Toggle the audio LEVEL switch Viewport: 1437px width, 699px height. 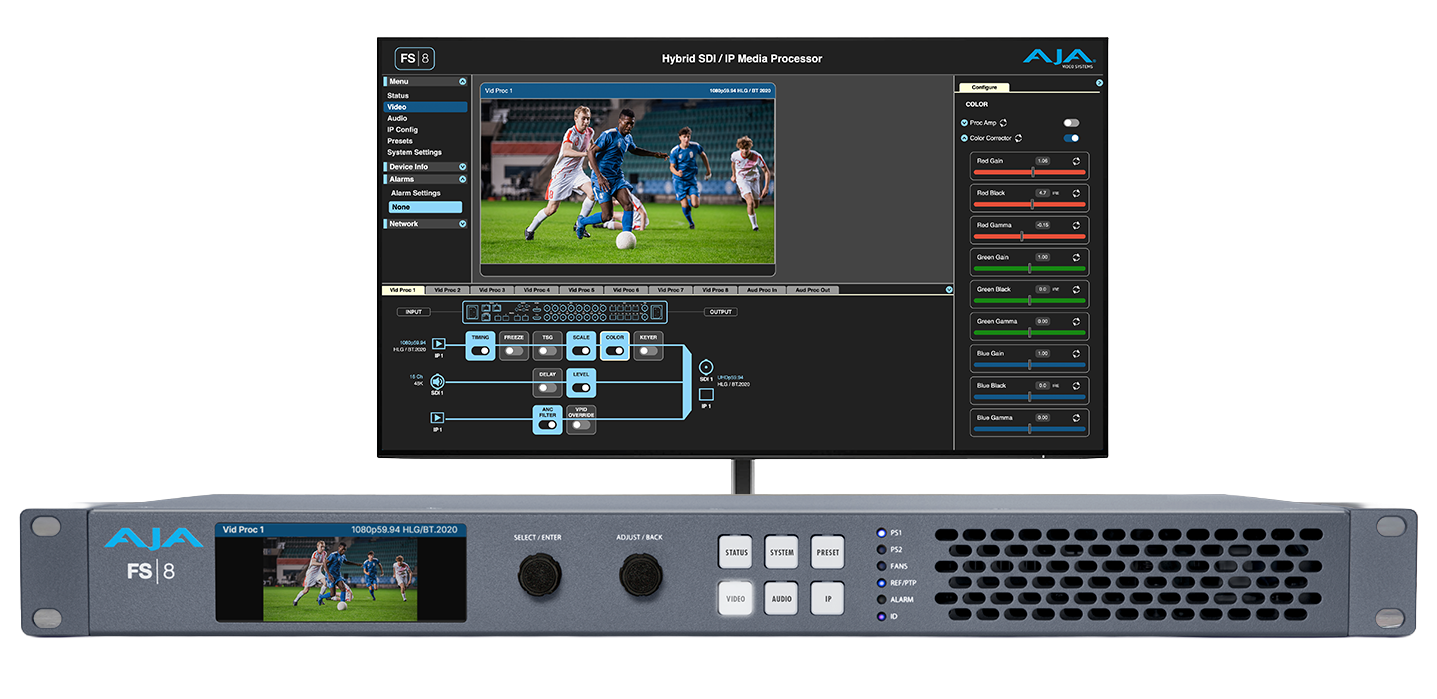coord(581,388)
